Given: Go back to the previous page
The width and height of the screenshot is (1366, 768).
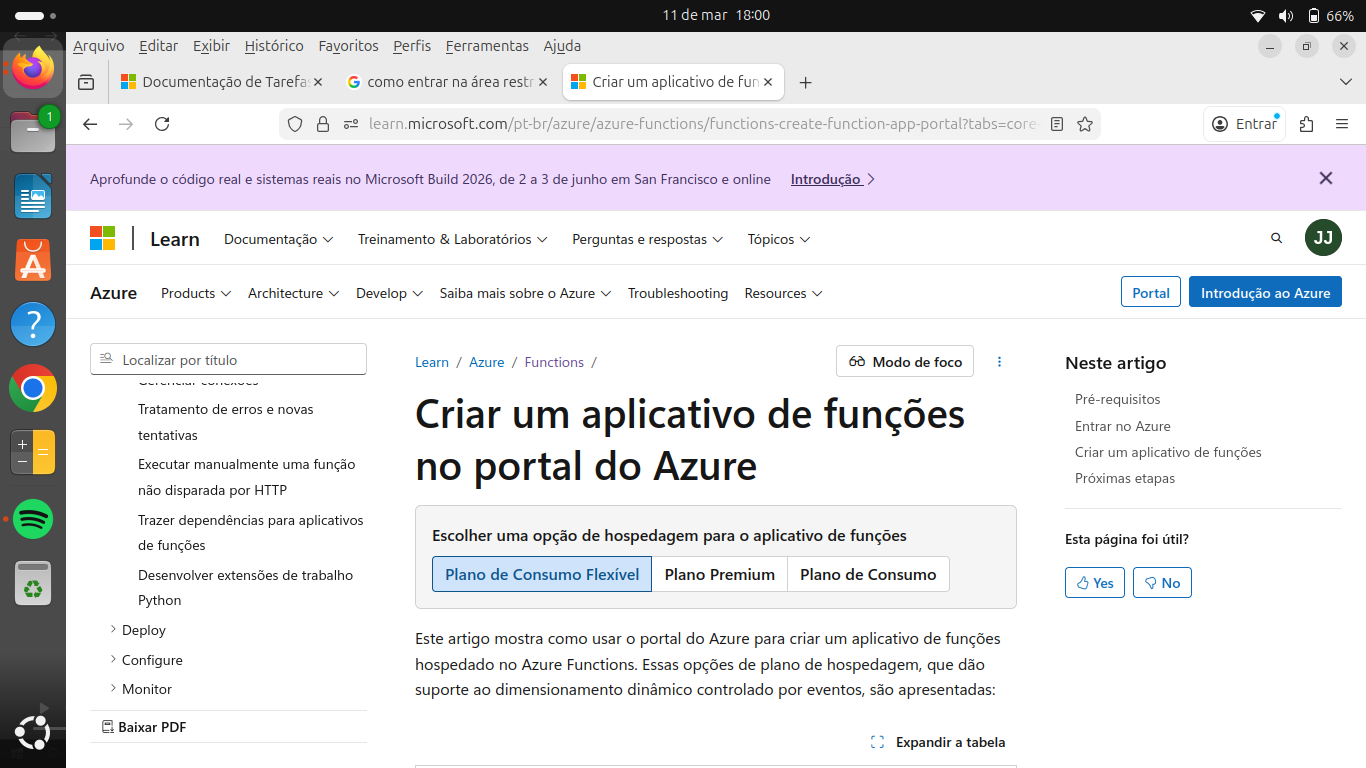Looking at the screenshot, I should pos(90,124).
